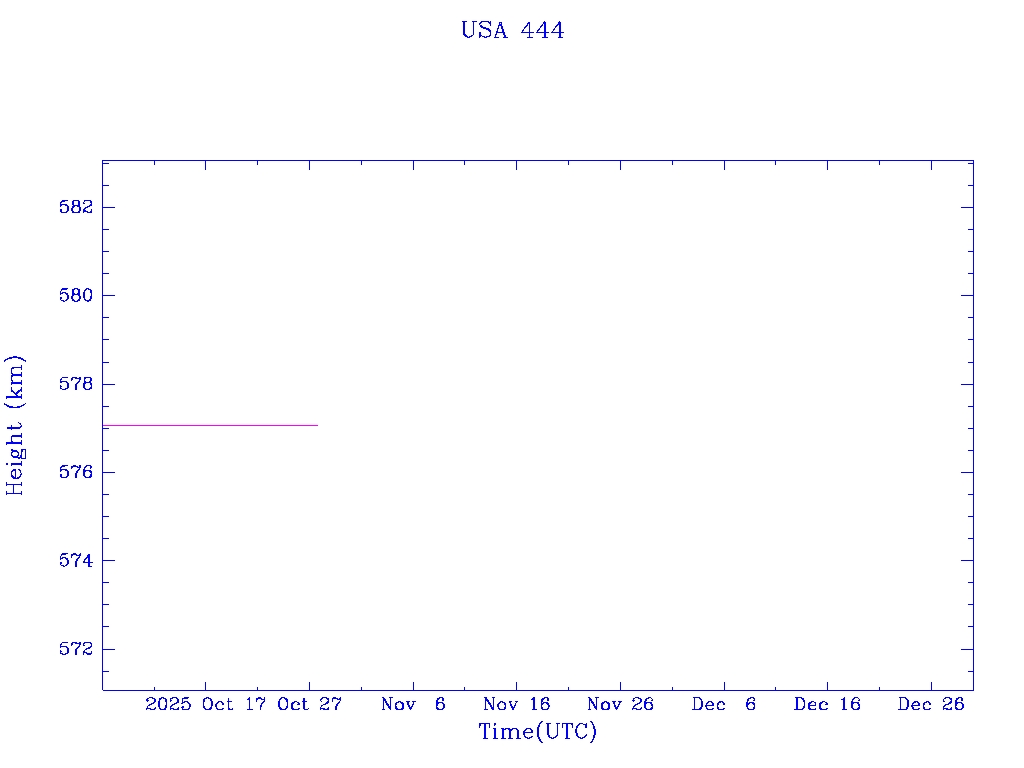The height and width of the screenshot is (768, 1024).
Task: Click the right end of magenta height line
Action: click(x=317, y=425)
